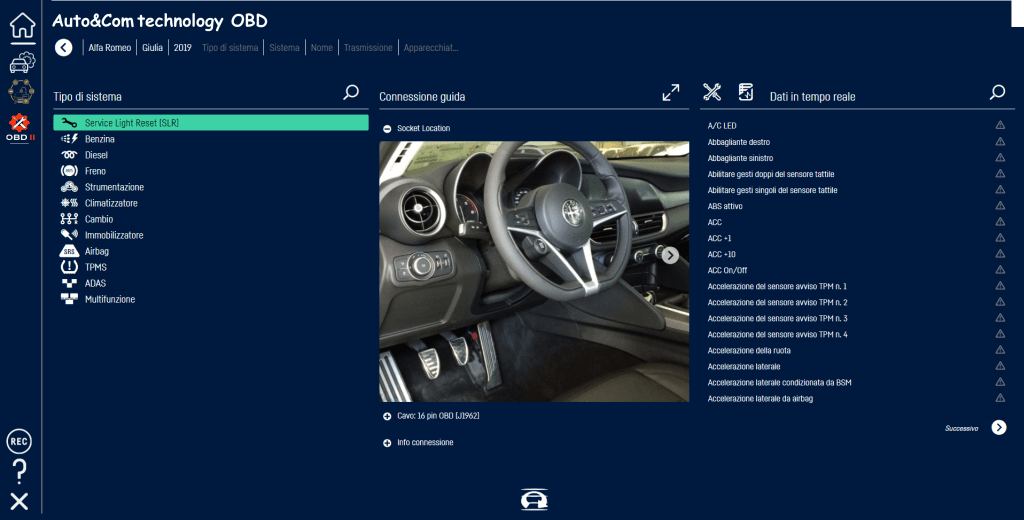Go back using the left arrow button
Viewport: 1024px width, 520px height.
click(x=64, y=47)
